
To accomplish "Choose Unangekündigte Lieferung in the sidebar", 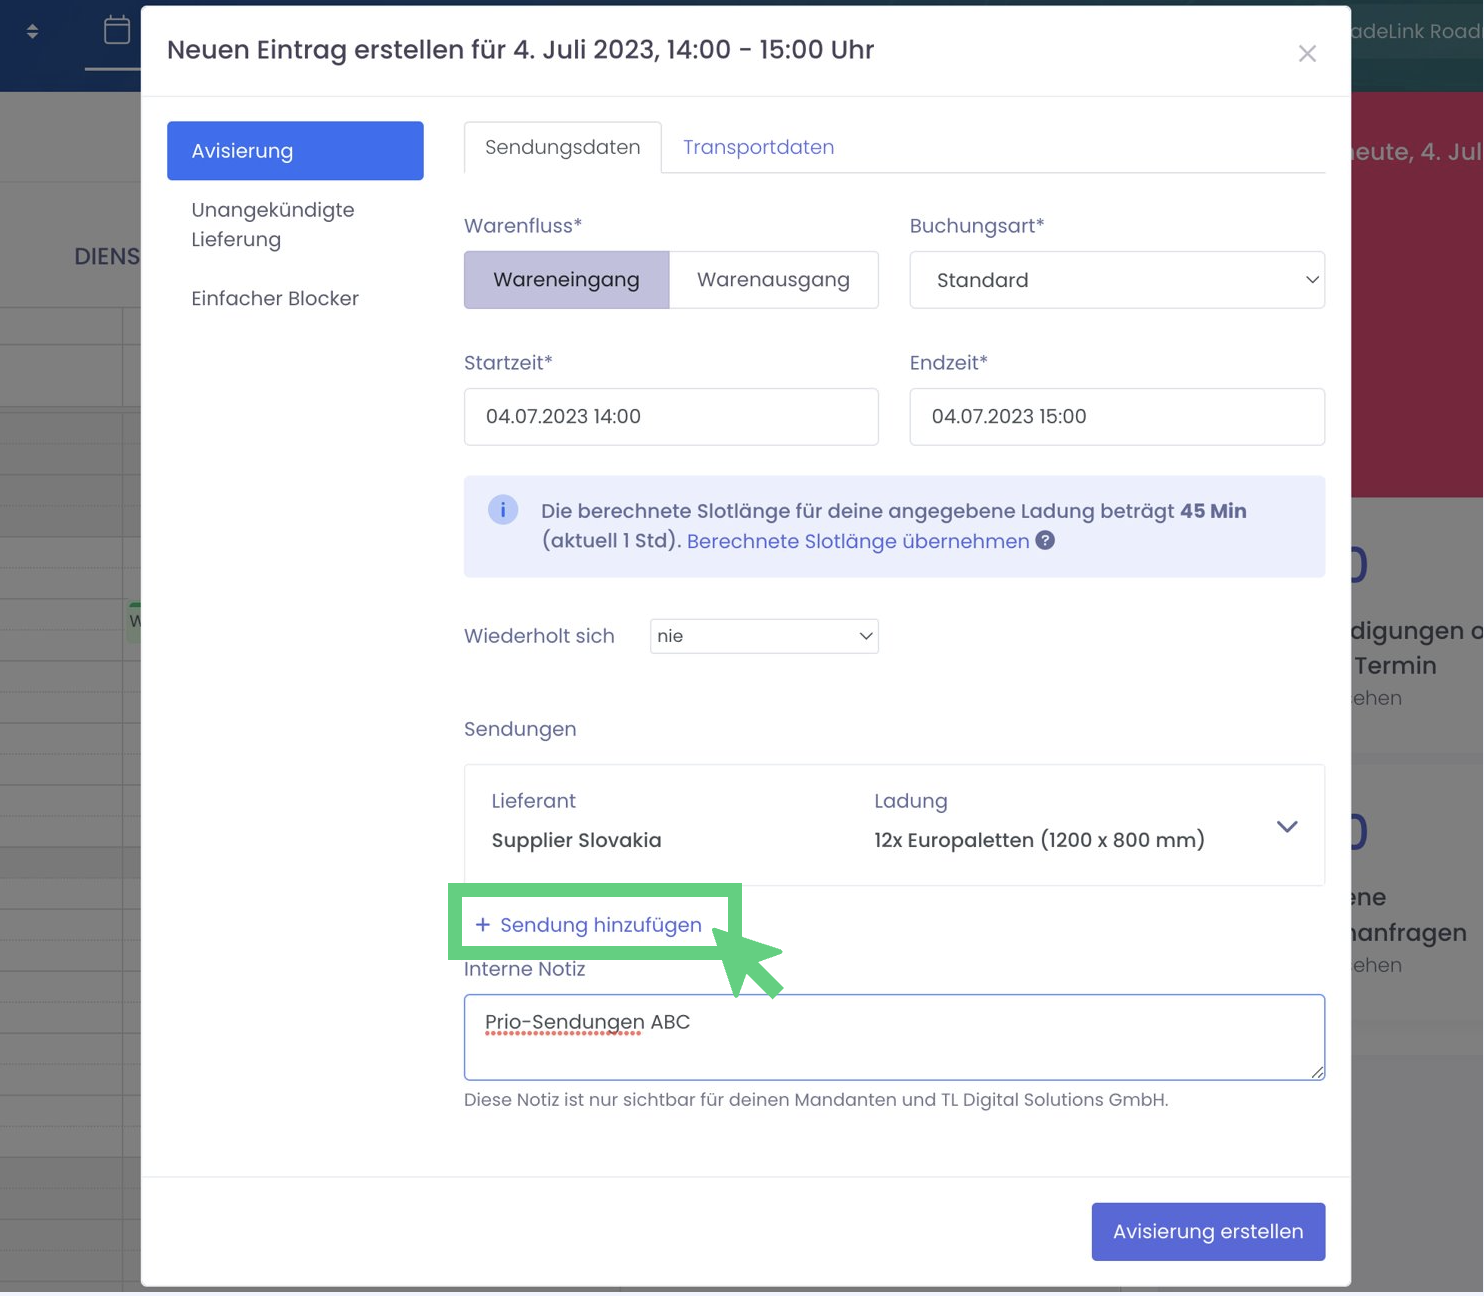I will (x=273, y=224).
